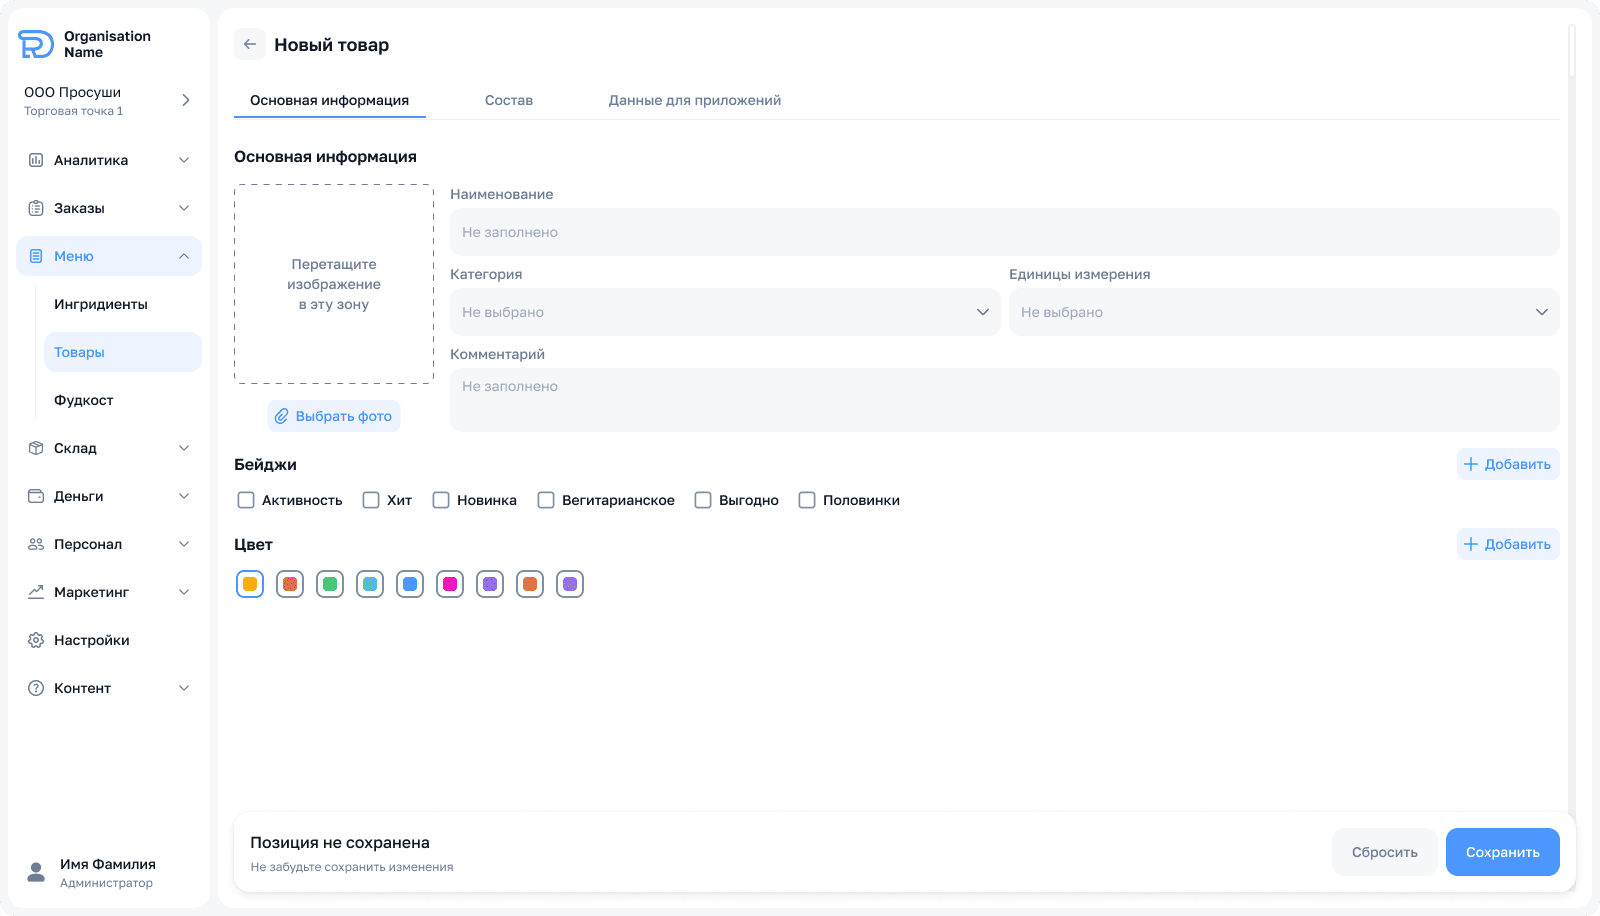The image size is (1600, 916).
Task: Select the green color swatch
Action: 330,584
